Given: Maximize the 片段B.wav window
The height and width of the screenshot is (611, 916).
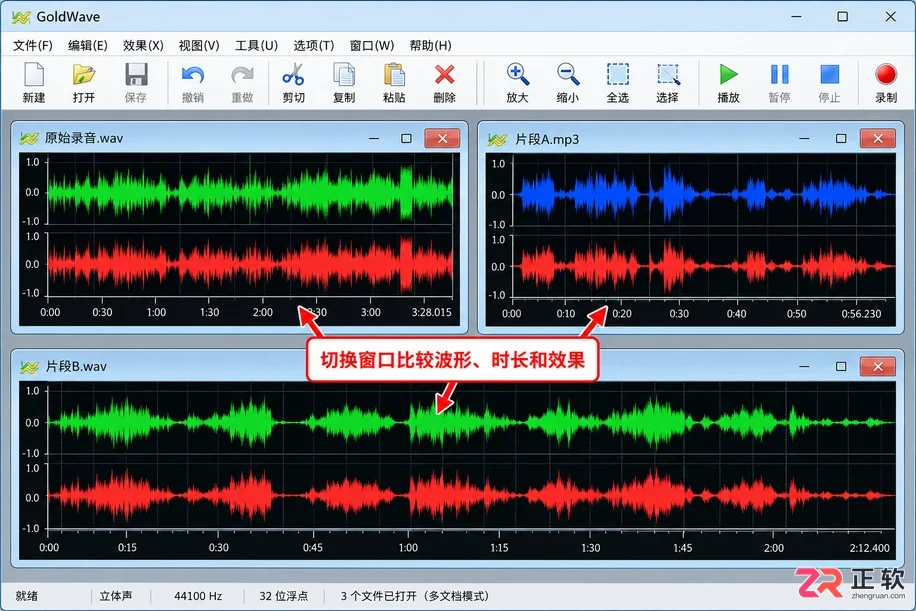Looking at the screenshot, I should coord(841,366).
